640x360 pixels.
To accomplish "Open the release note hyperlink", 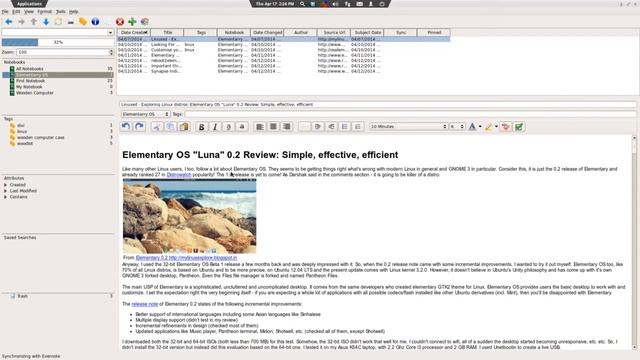I will point(144,304).
